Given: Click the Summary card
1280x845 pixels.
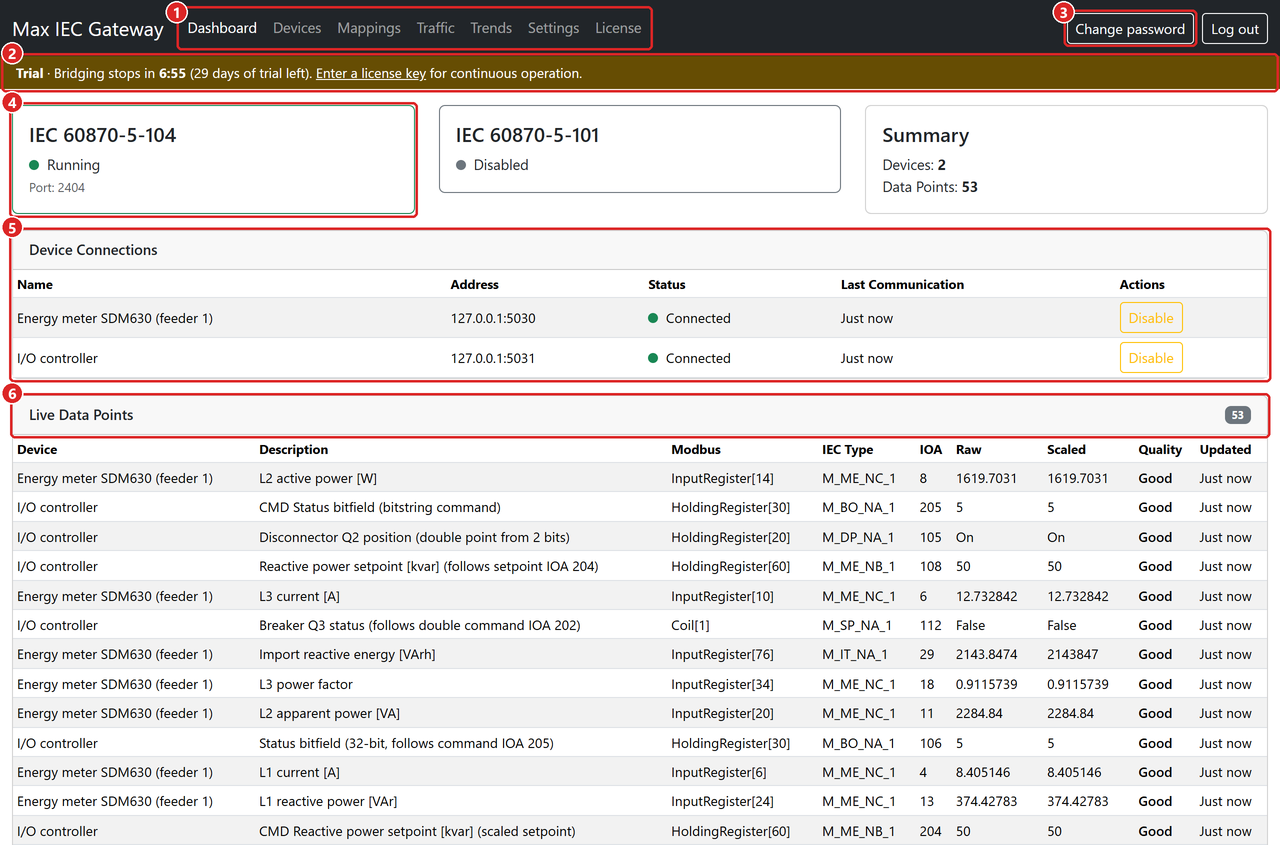Looking at the screenshot, I should pyautogui.click(x=1066, y=160).
